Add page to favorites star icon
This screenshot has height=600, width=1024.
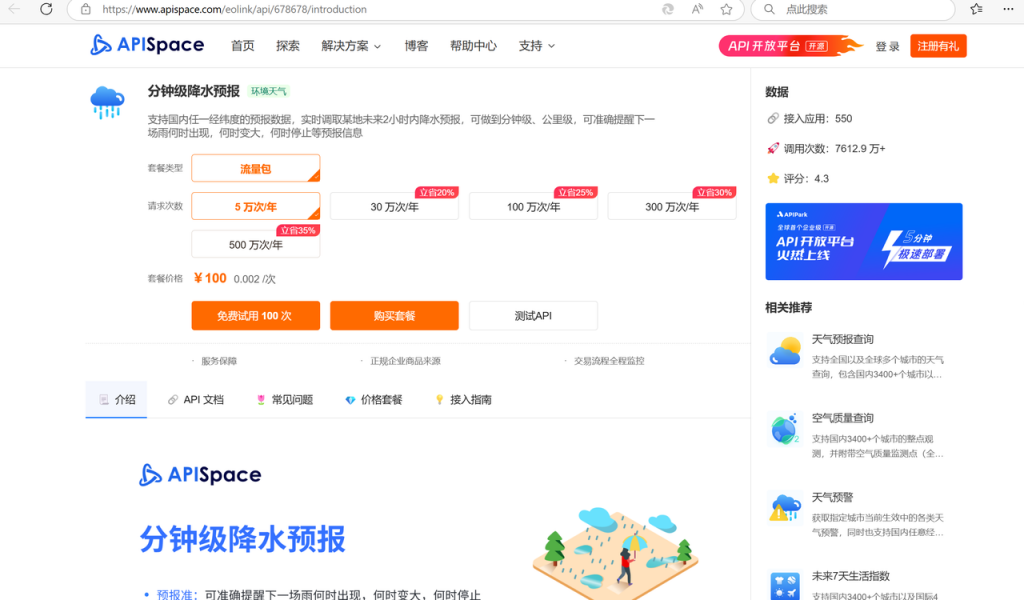726,9
